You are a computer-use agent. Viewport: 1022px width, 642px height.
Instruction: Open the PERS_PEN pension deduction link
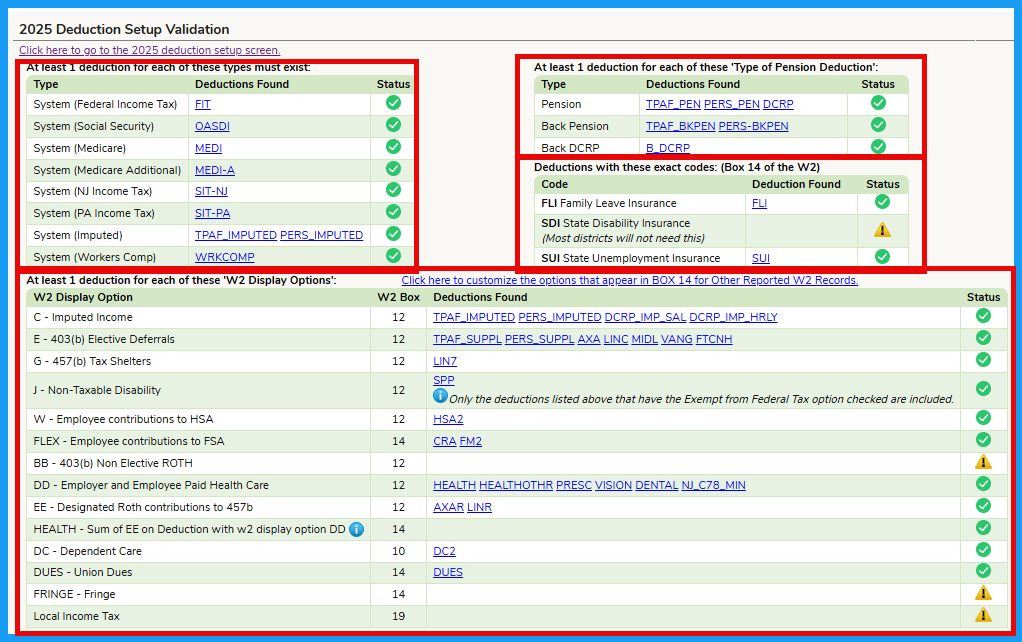(732, 104)
